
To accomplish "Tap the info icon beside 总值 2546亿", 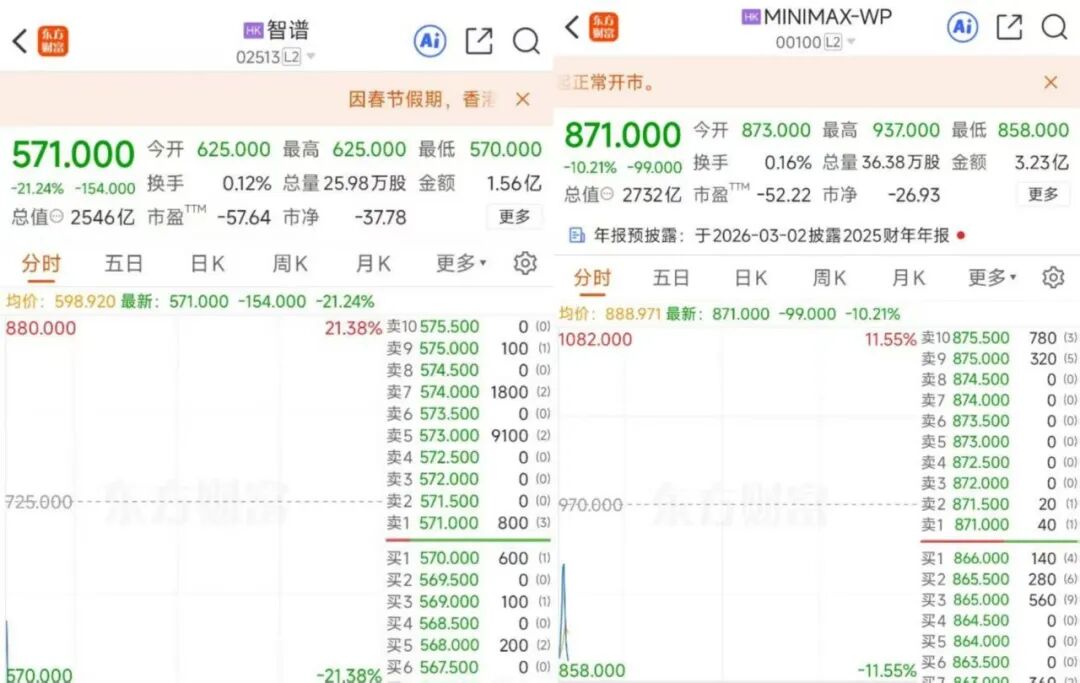I will pos(56,217).
